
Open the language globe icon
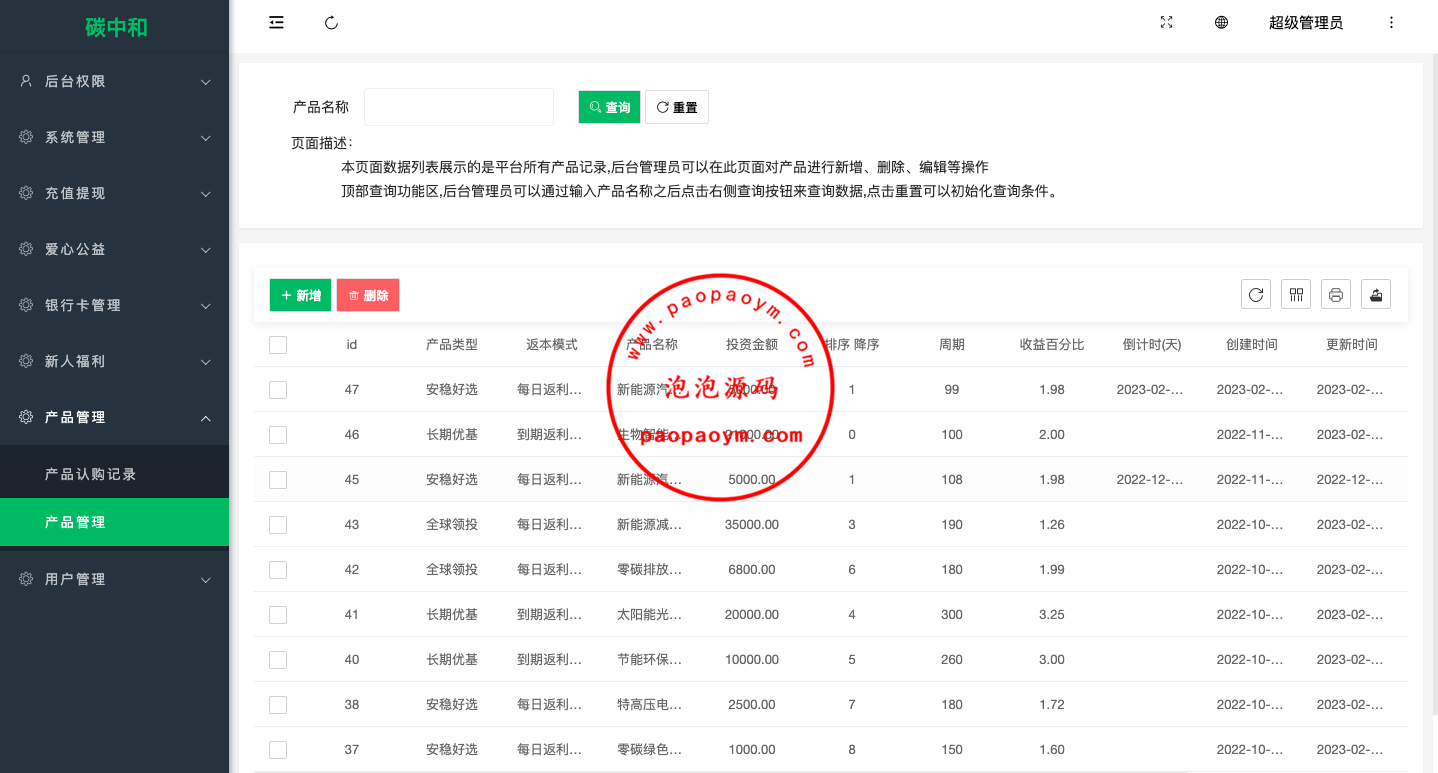pyautogui.click(x=1221, y=23)
